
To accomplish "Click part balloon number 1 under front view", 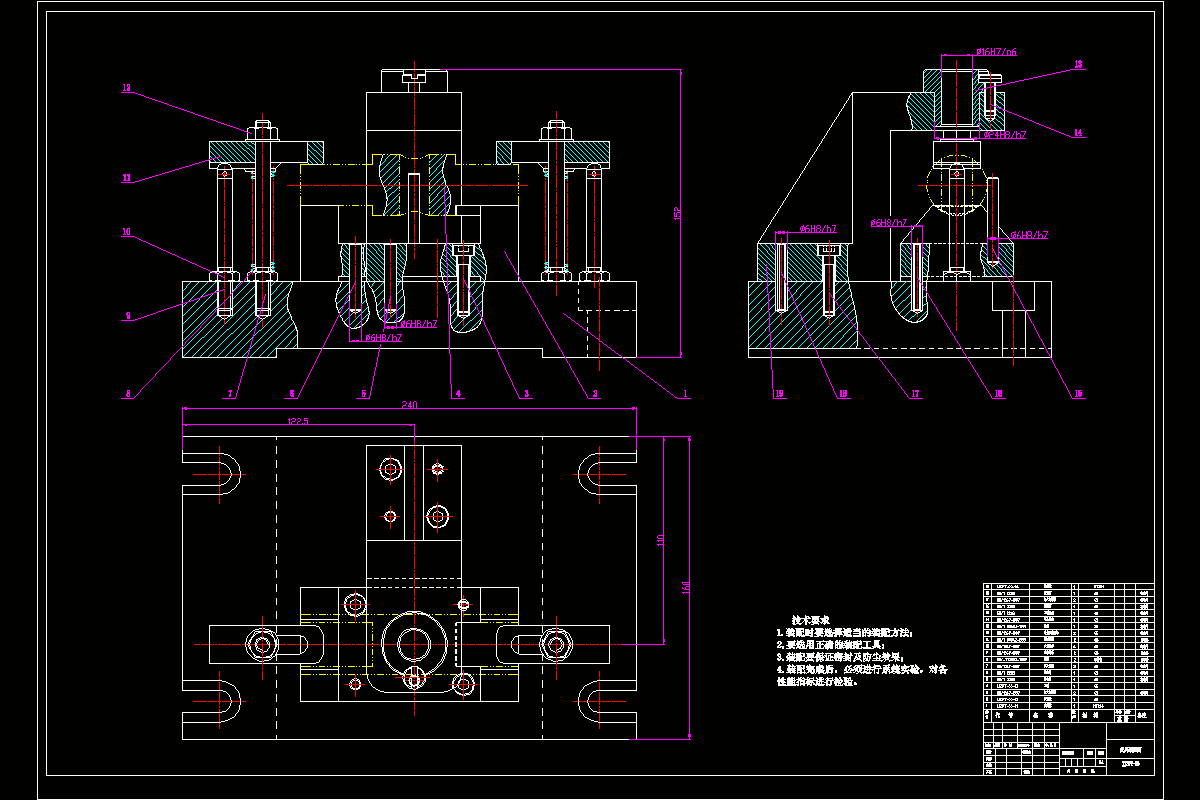I will pyautogui.click(x=686, y=395).
